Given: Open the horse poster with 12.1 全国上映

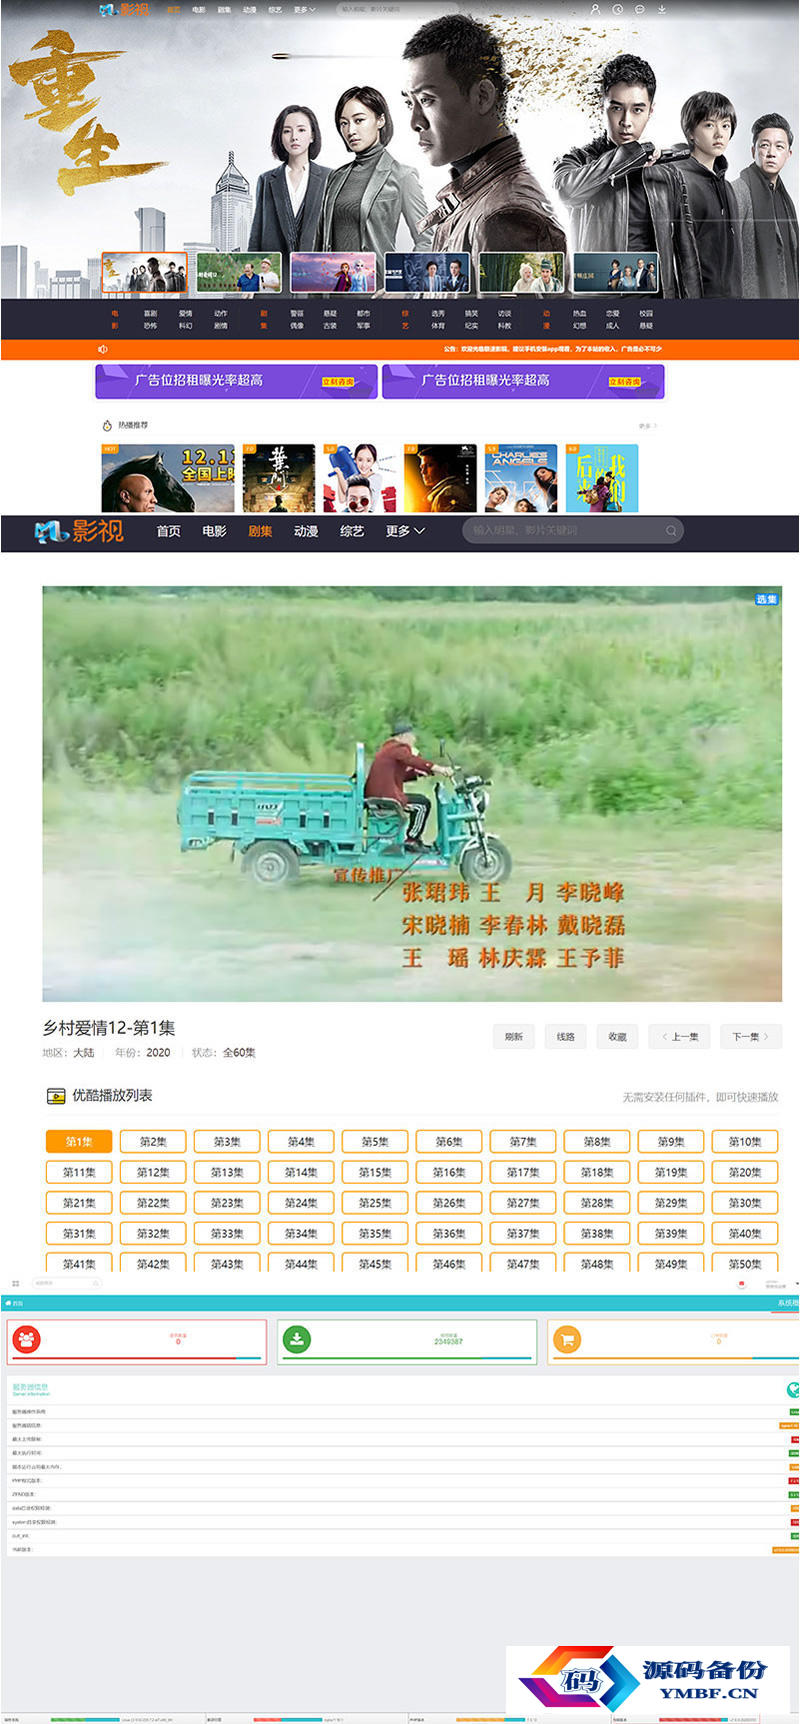Looking at the screenshot, I should 168,478.
